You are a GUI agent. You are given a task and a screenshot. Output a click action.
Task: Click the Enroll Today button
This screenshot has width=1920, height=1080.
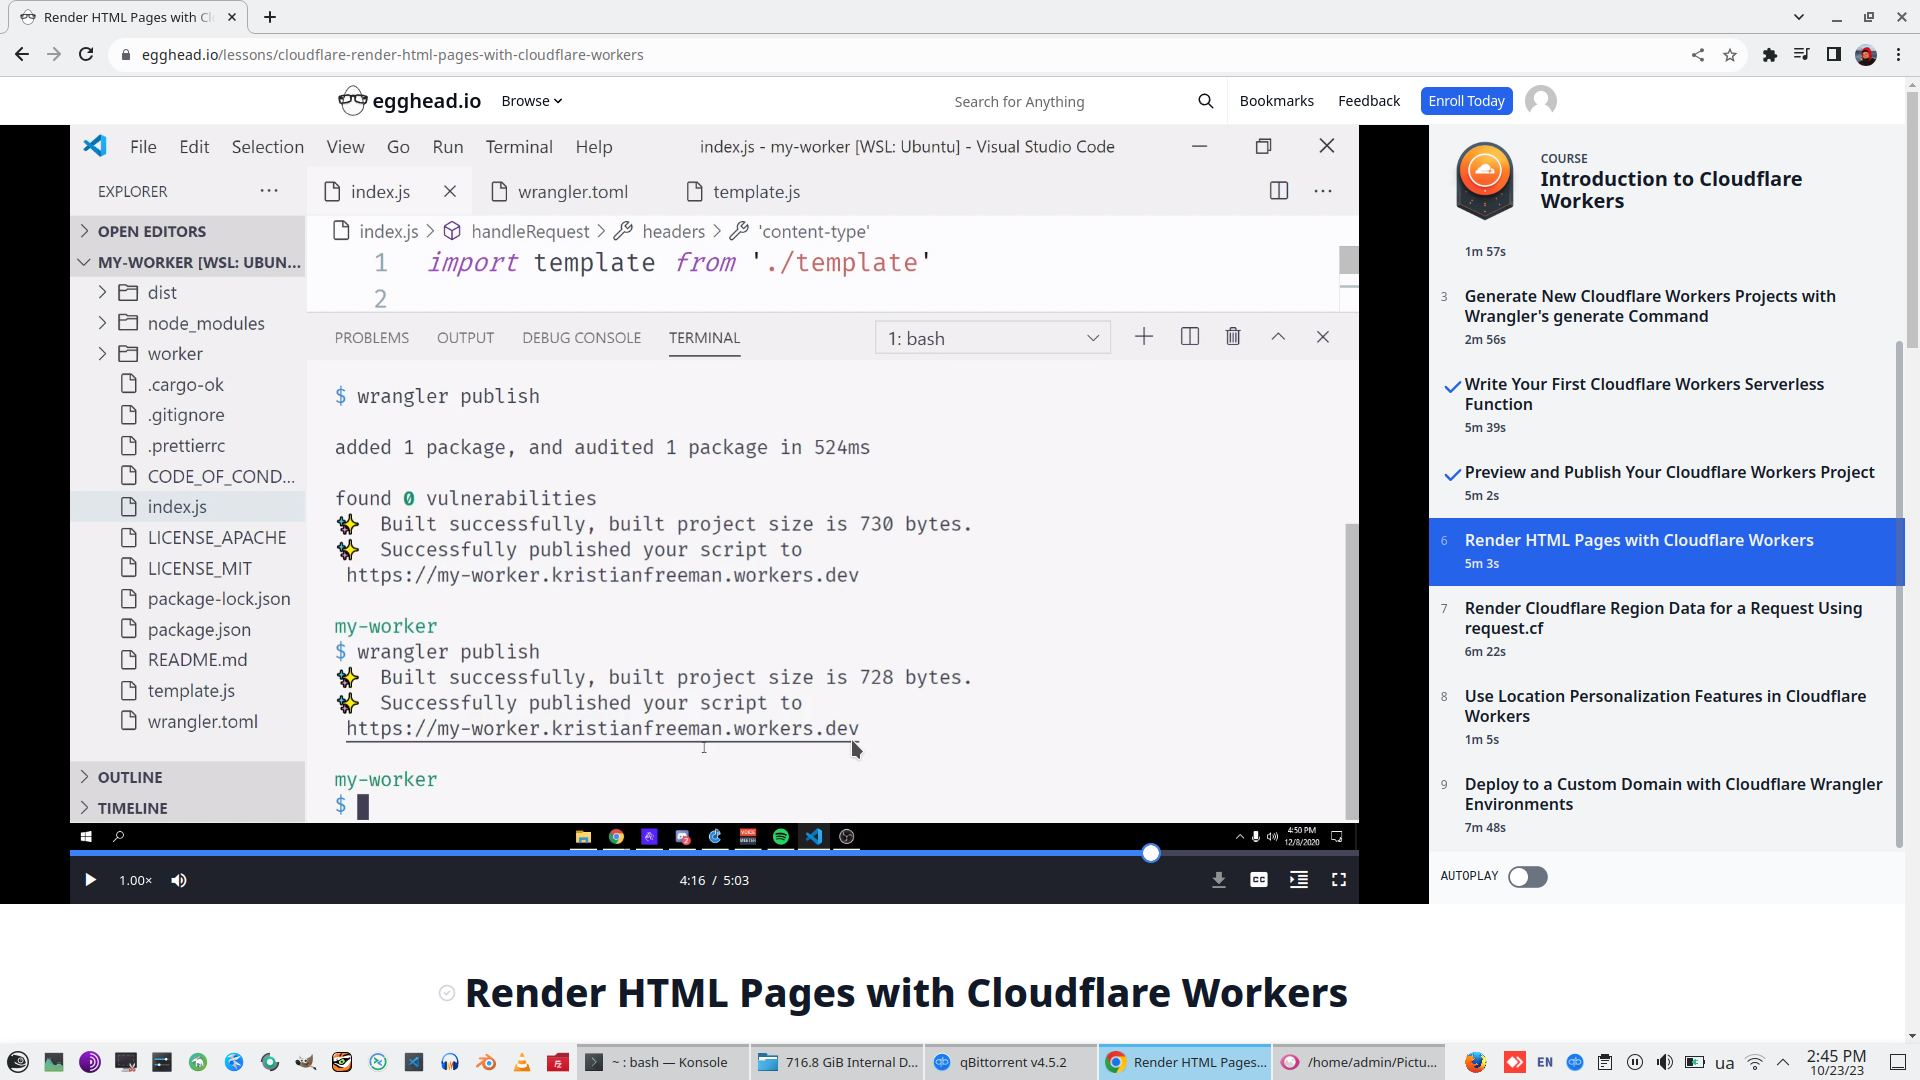(x=1465, y=101)
